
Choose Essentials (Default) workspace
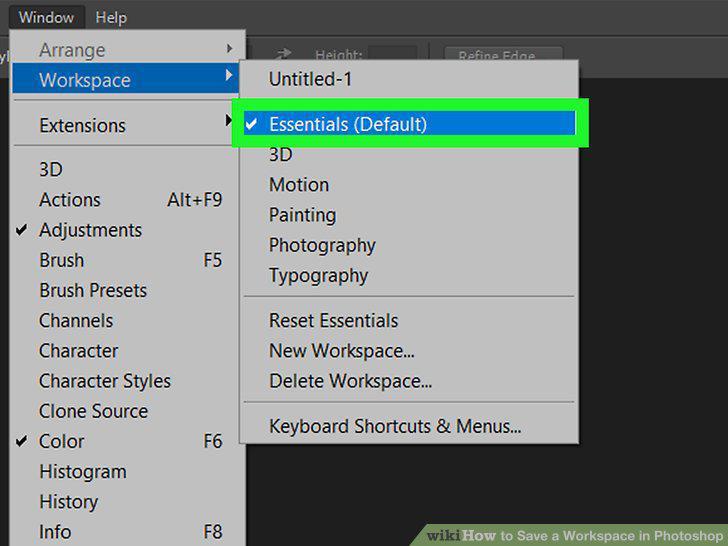point(409,124)
